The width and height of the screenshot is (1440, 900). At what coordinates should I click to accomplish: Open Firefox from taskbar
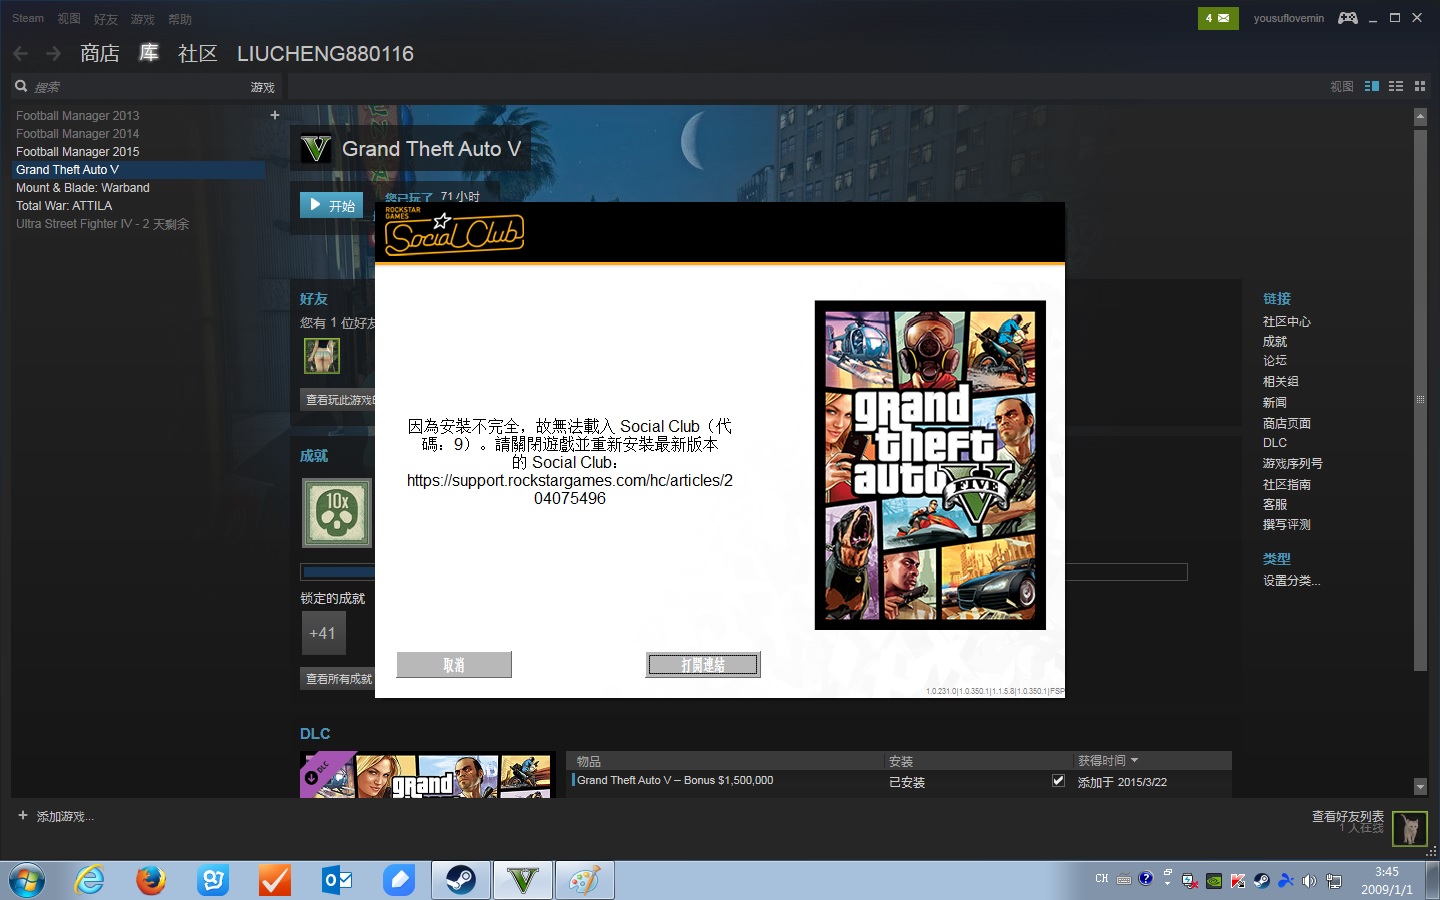click(151, 881)
